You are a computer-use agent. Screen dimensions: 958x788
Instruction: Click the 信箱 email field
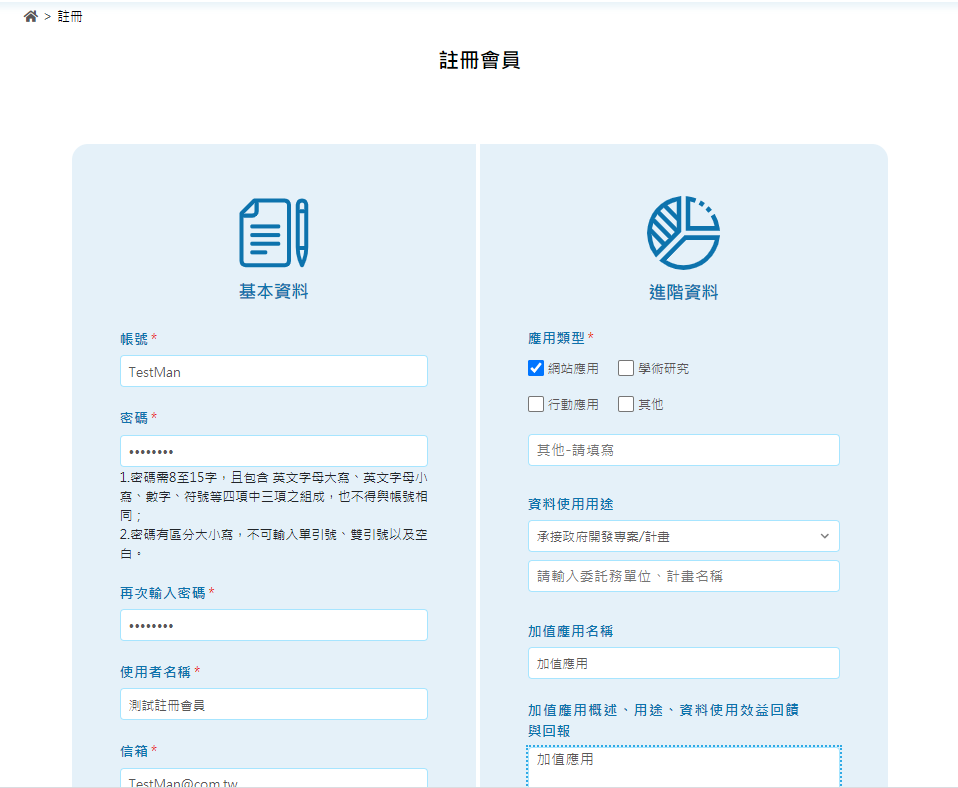point(273,780)
